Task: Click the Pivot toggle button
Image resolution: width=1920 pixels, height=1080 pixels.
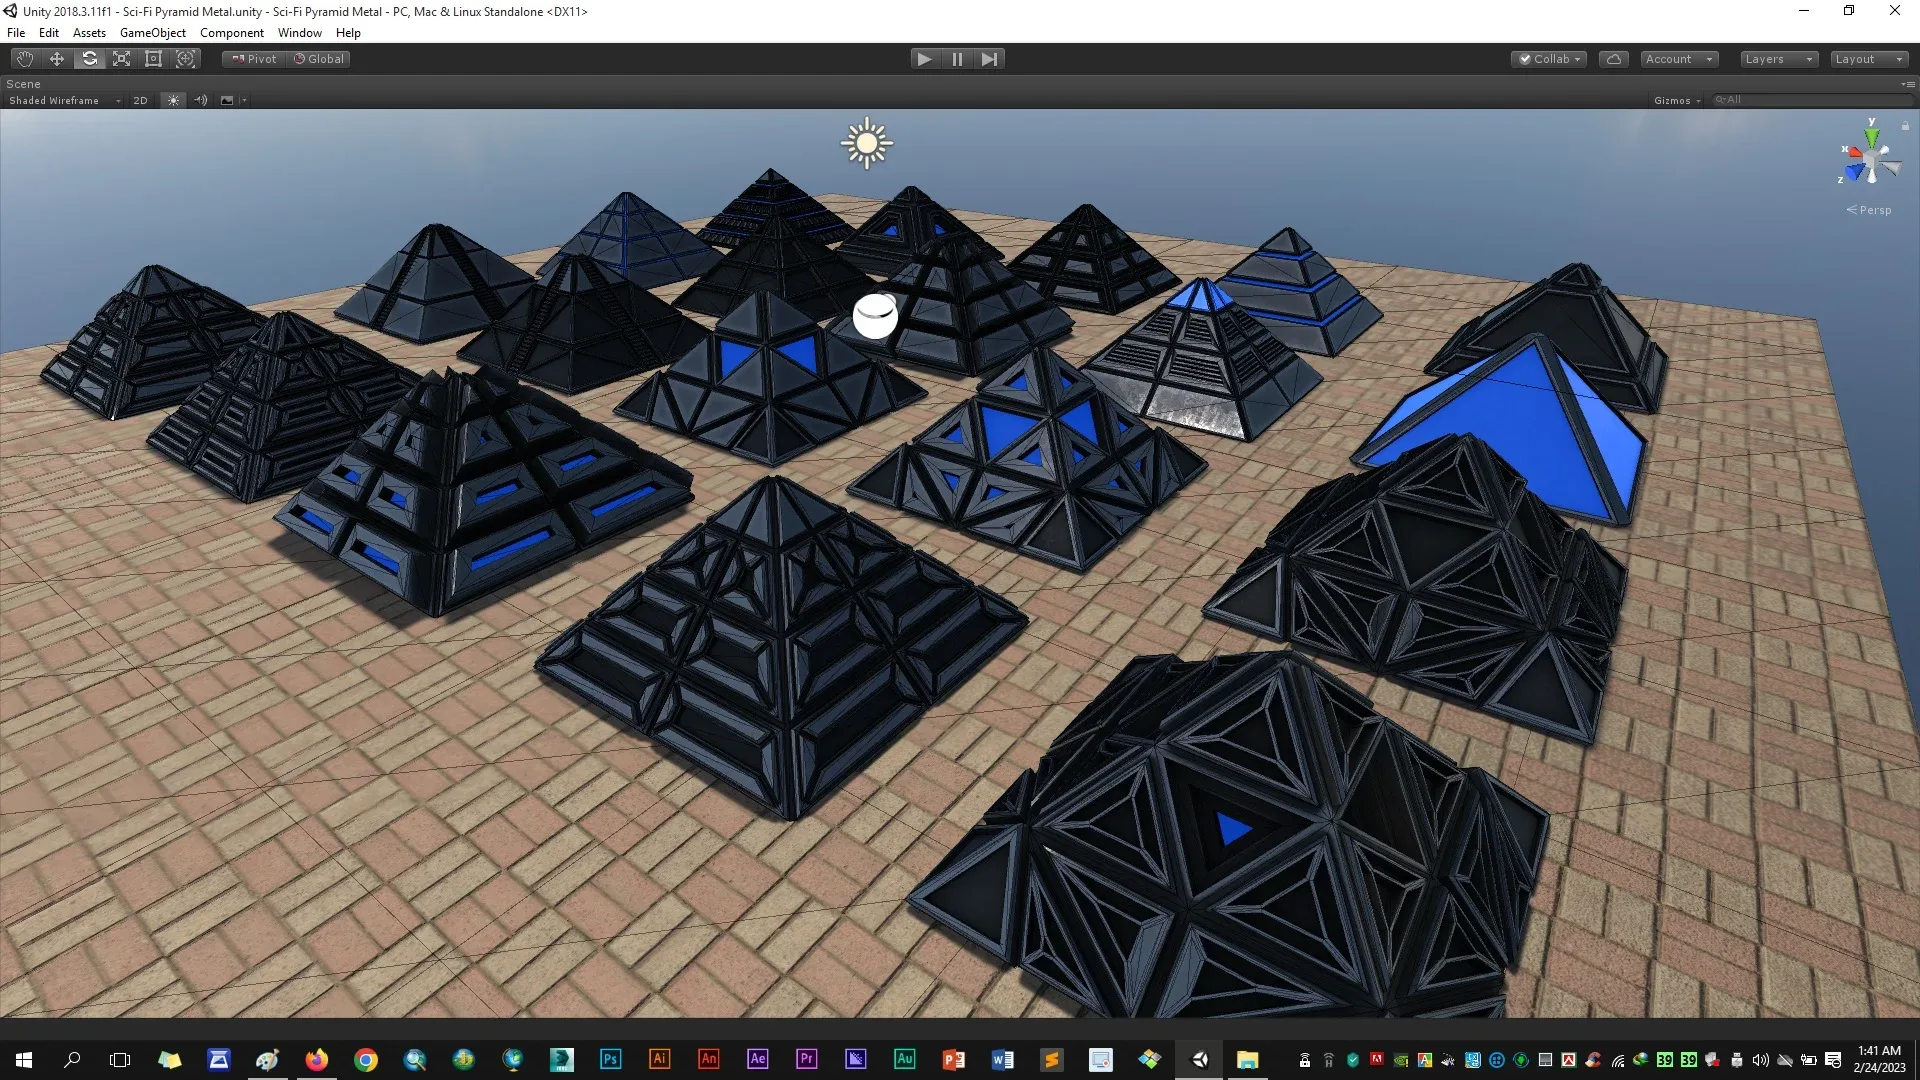Action: pyautogui.click(x=254, y=59)
